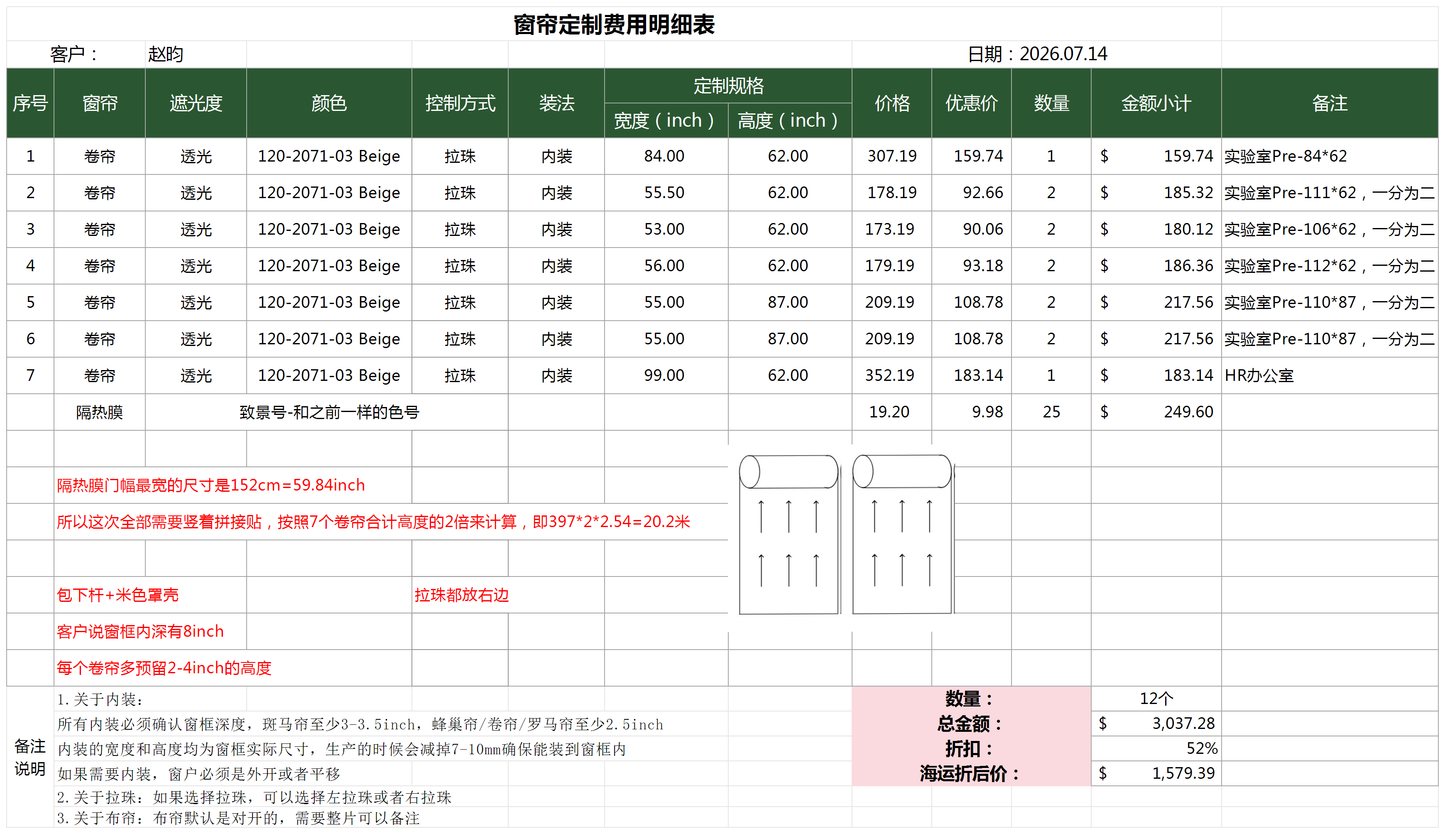Click the price 178.19
Screen dimensions: 1445x834
point(891,193)
